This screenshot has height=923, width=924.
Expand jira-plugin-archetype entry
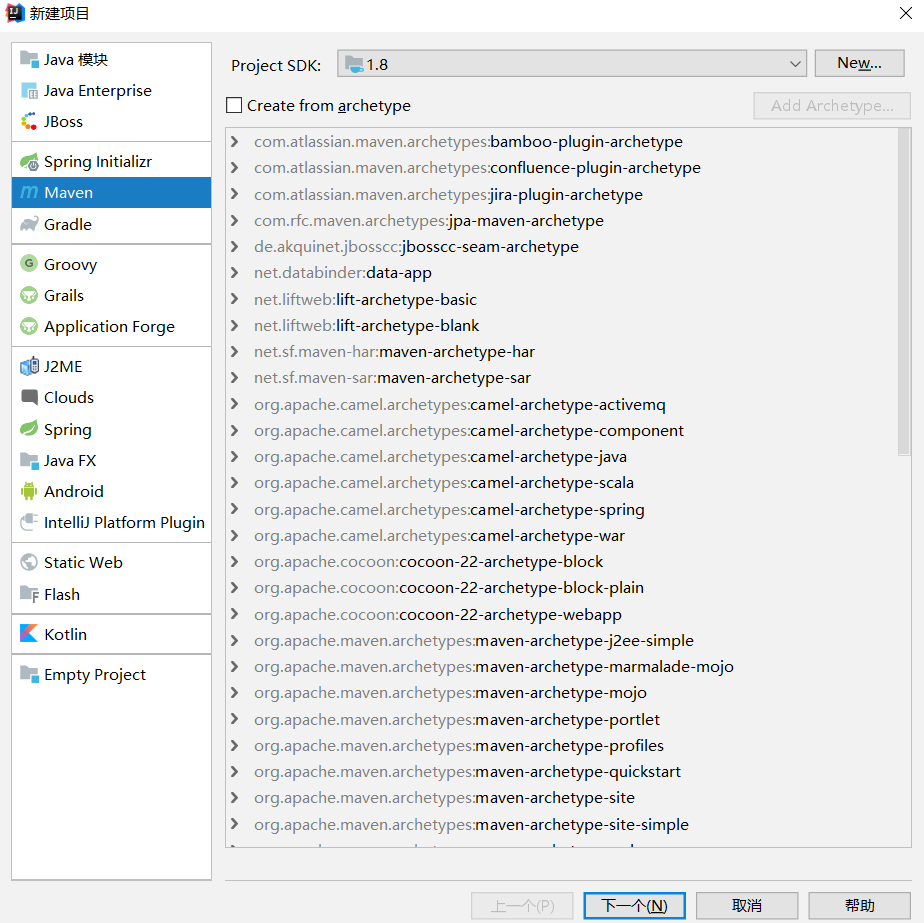click(235, 194)
